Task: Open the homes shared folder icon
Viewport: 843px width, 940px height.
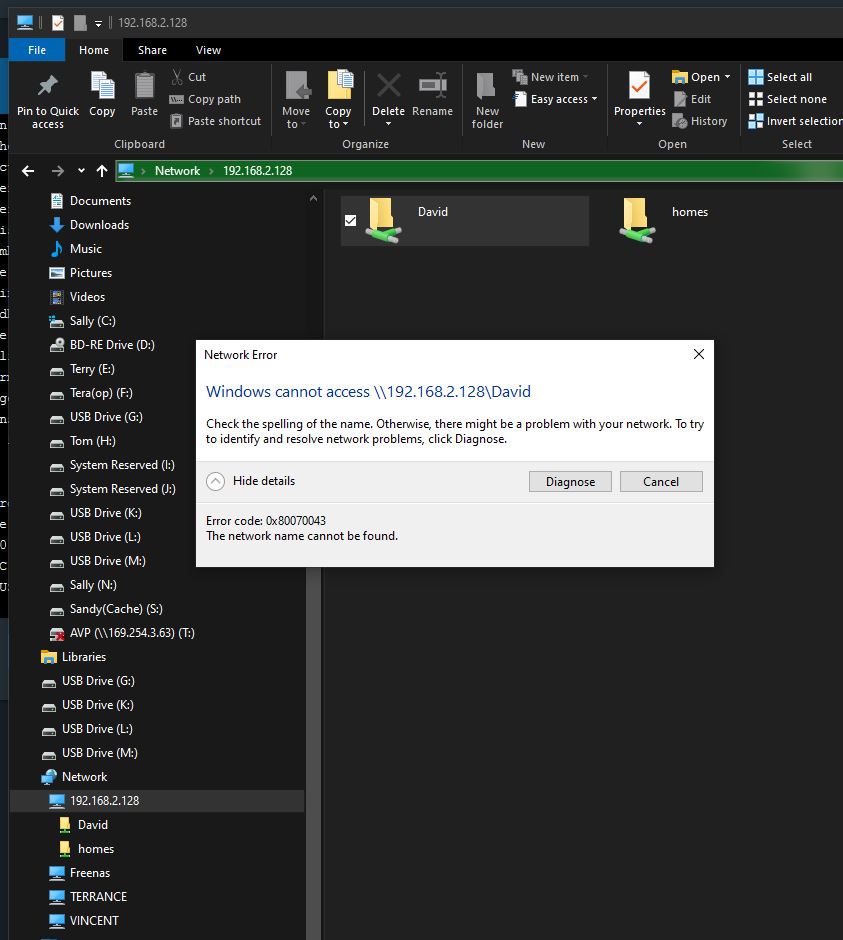Action: (x=637, y=221)
